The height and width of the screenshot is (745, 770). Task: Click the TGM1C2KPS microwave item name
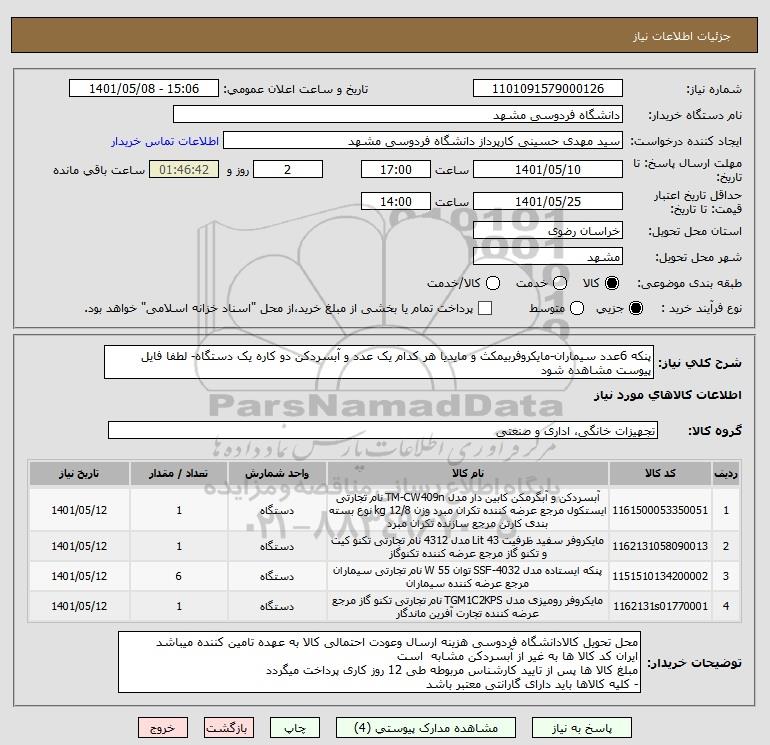coord(468,607)
